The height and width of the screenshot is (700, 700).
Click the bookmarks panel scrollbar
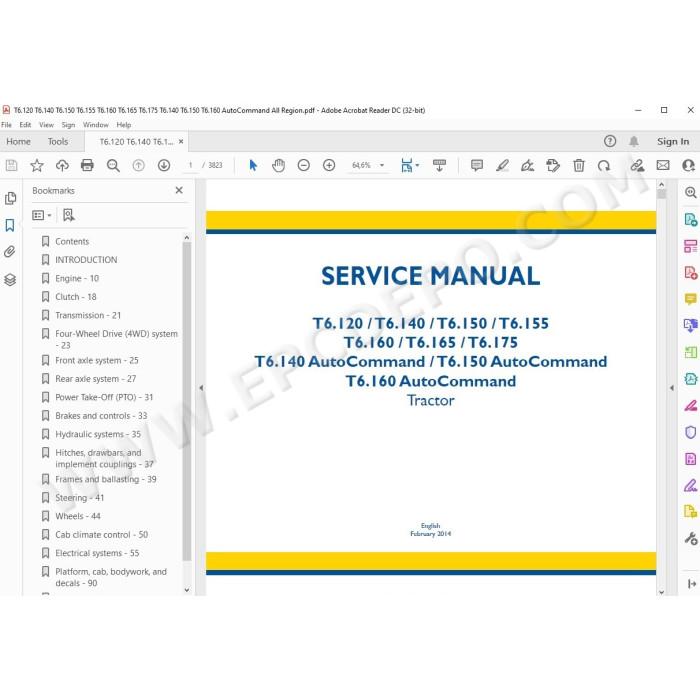(x=187, y=402)
